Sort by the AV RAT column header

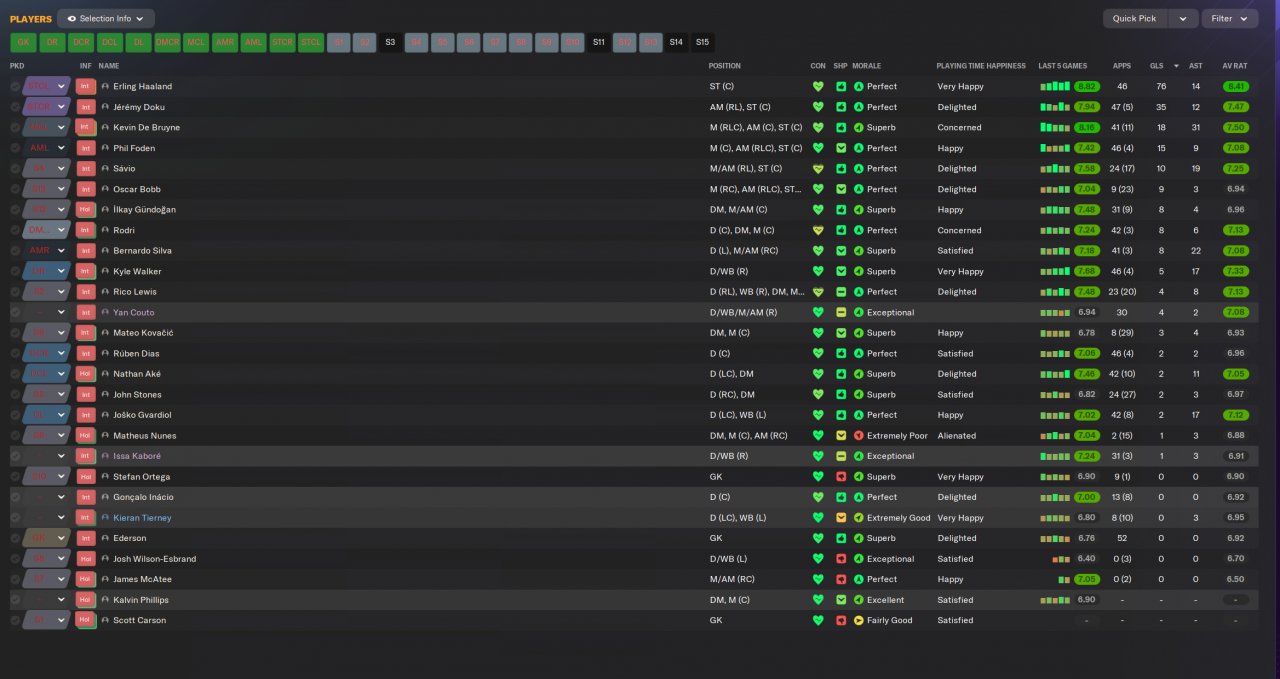point(1234,66)
